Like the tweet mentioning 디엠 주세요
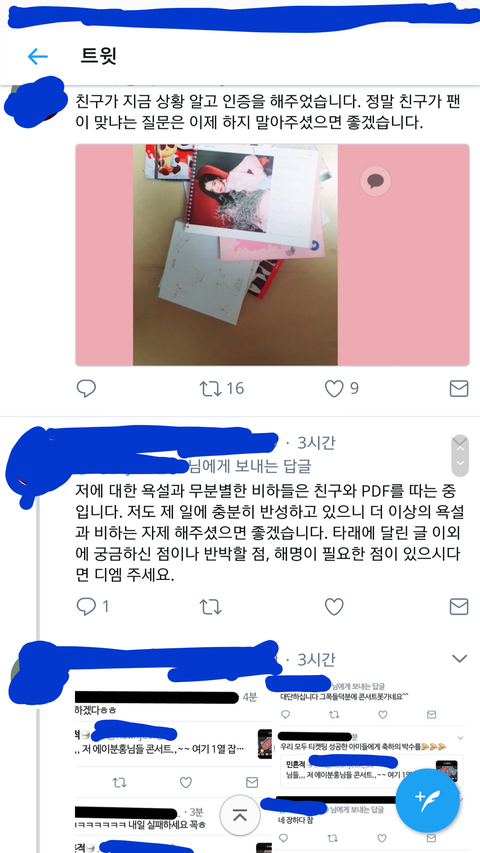This screenshot has height=853, width=480. 334,607
